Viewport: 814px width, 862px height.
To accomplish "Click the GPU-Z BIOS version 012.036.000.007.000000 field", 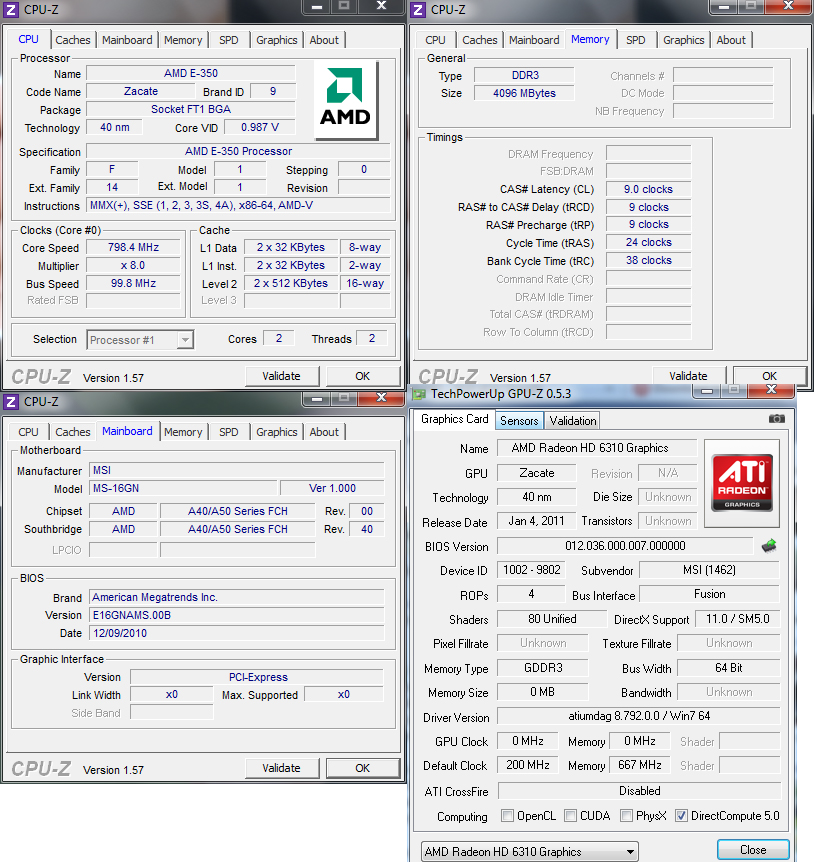I will pos(625,546).
